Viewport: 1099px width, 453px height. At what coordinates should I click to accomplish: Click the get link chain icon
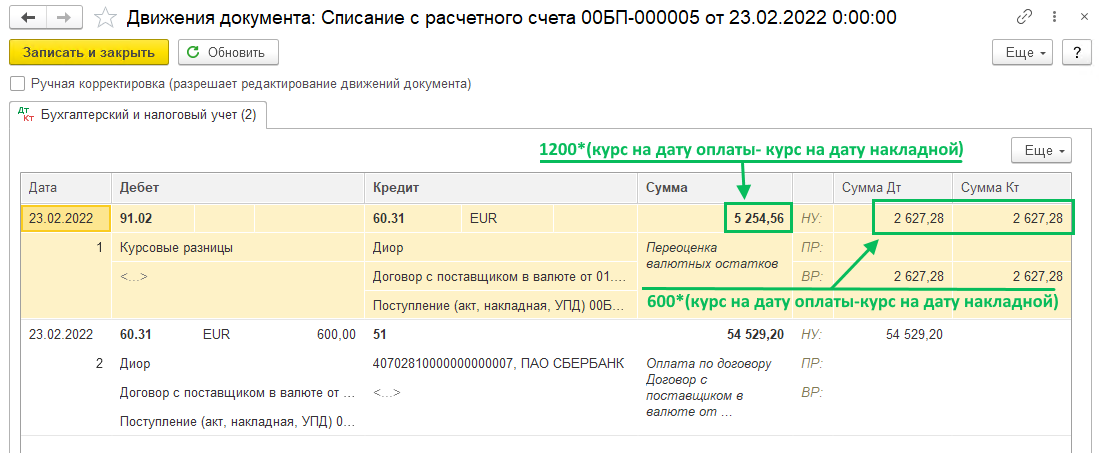1024,18
